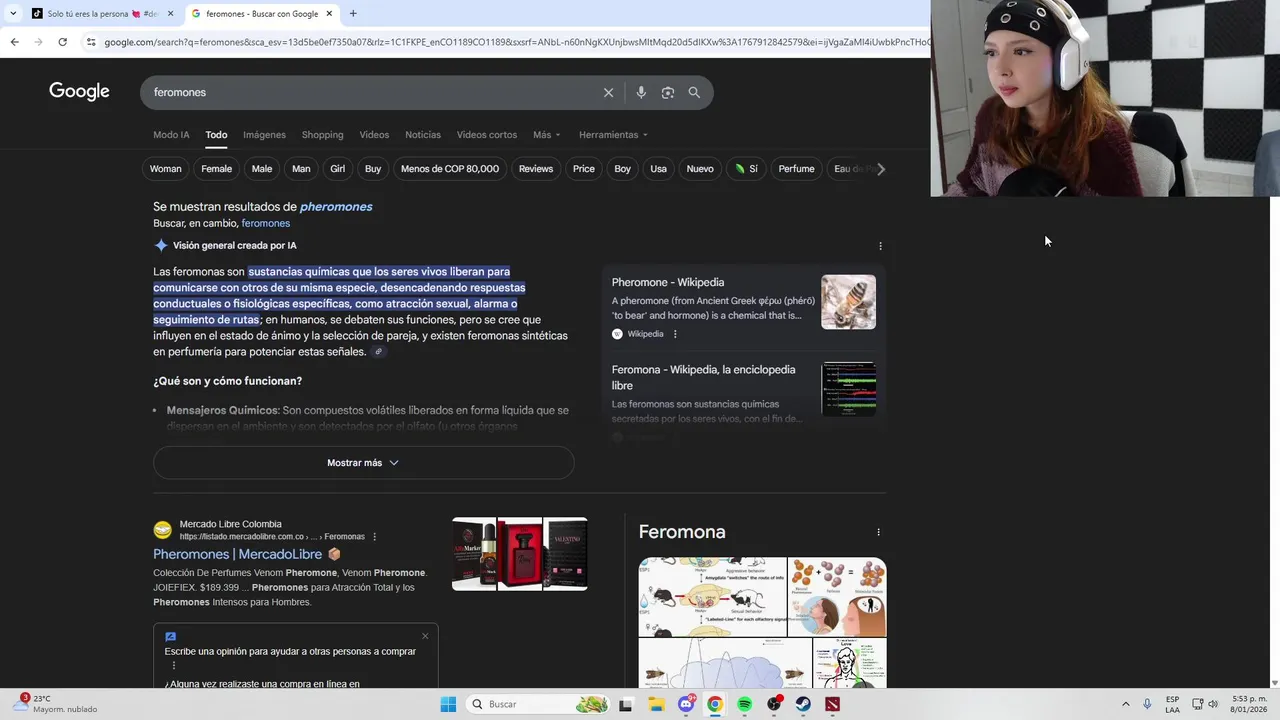Open AI overview three-dot options

click(x=880, y=246)
